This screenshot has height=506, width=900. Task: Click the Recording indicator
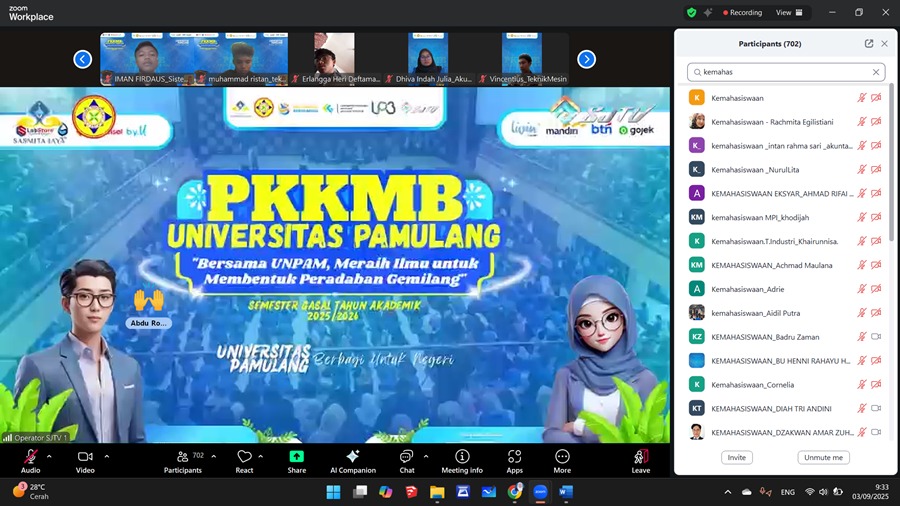click(x=742, y=13)
